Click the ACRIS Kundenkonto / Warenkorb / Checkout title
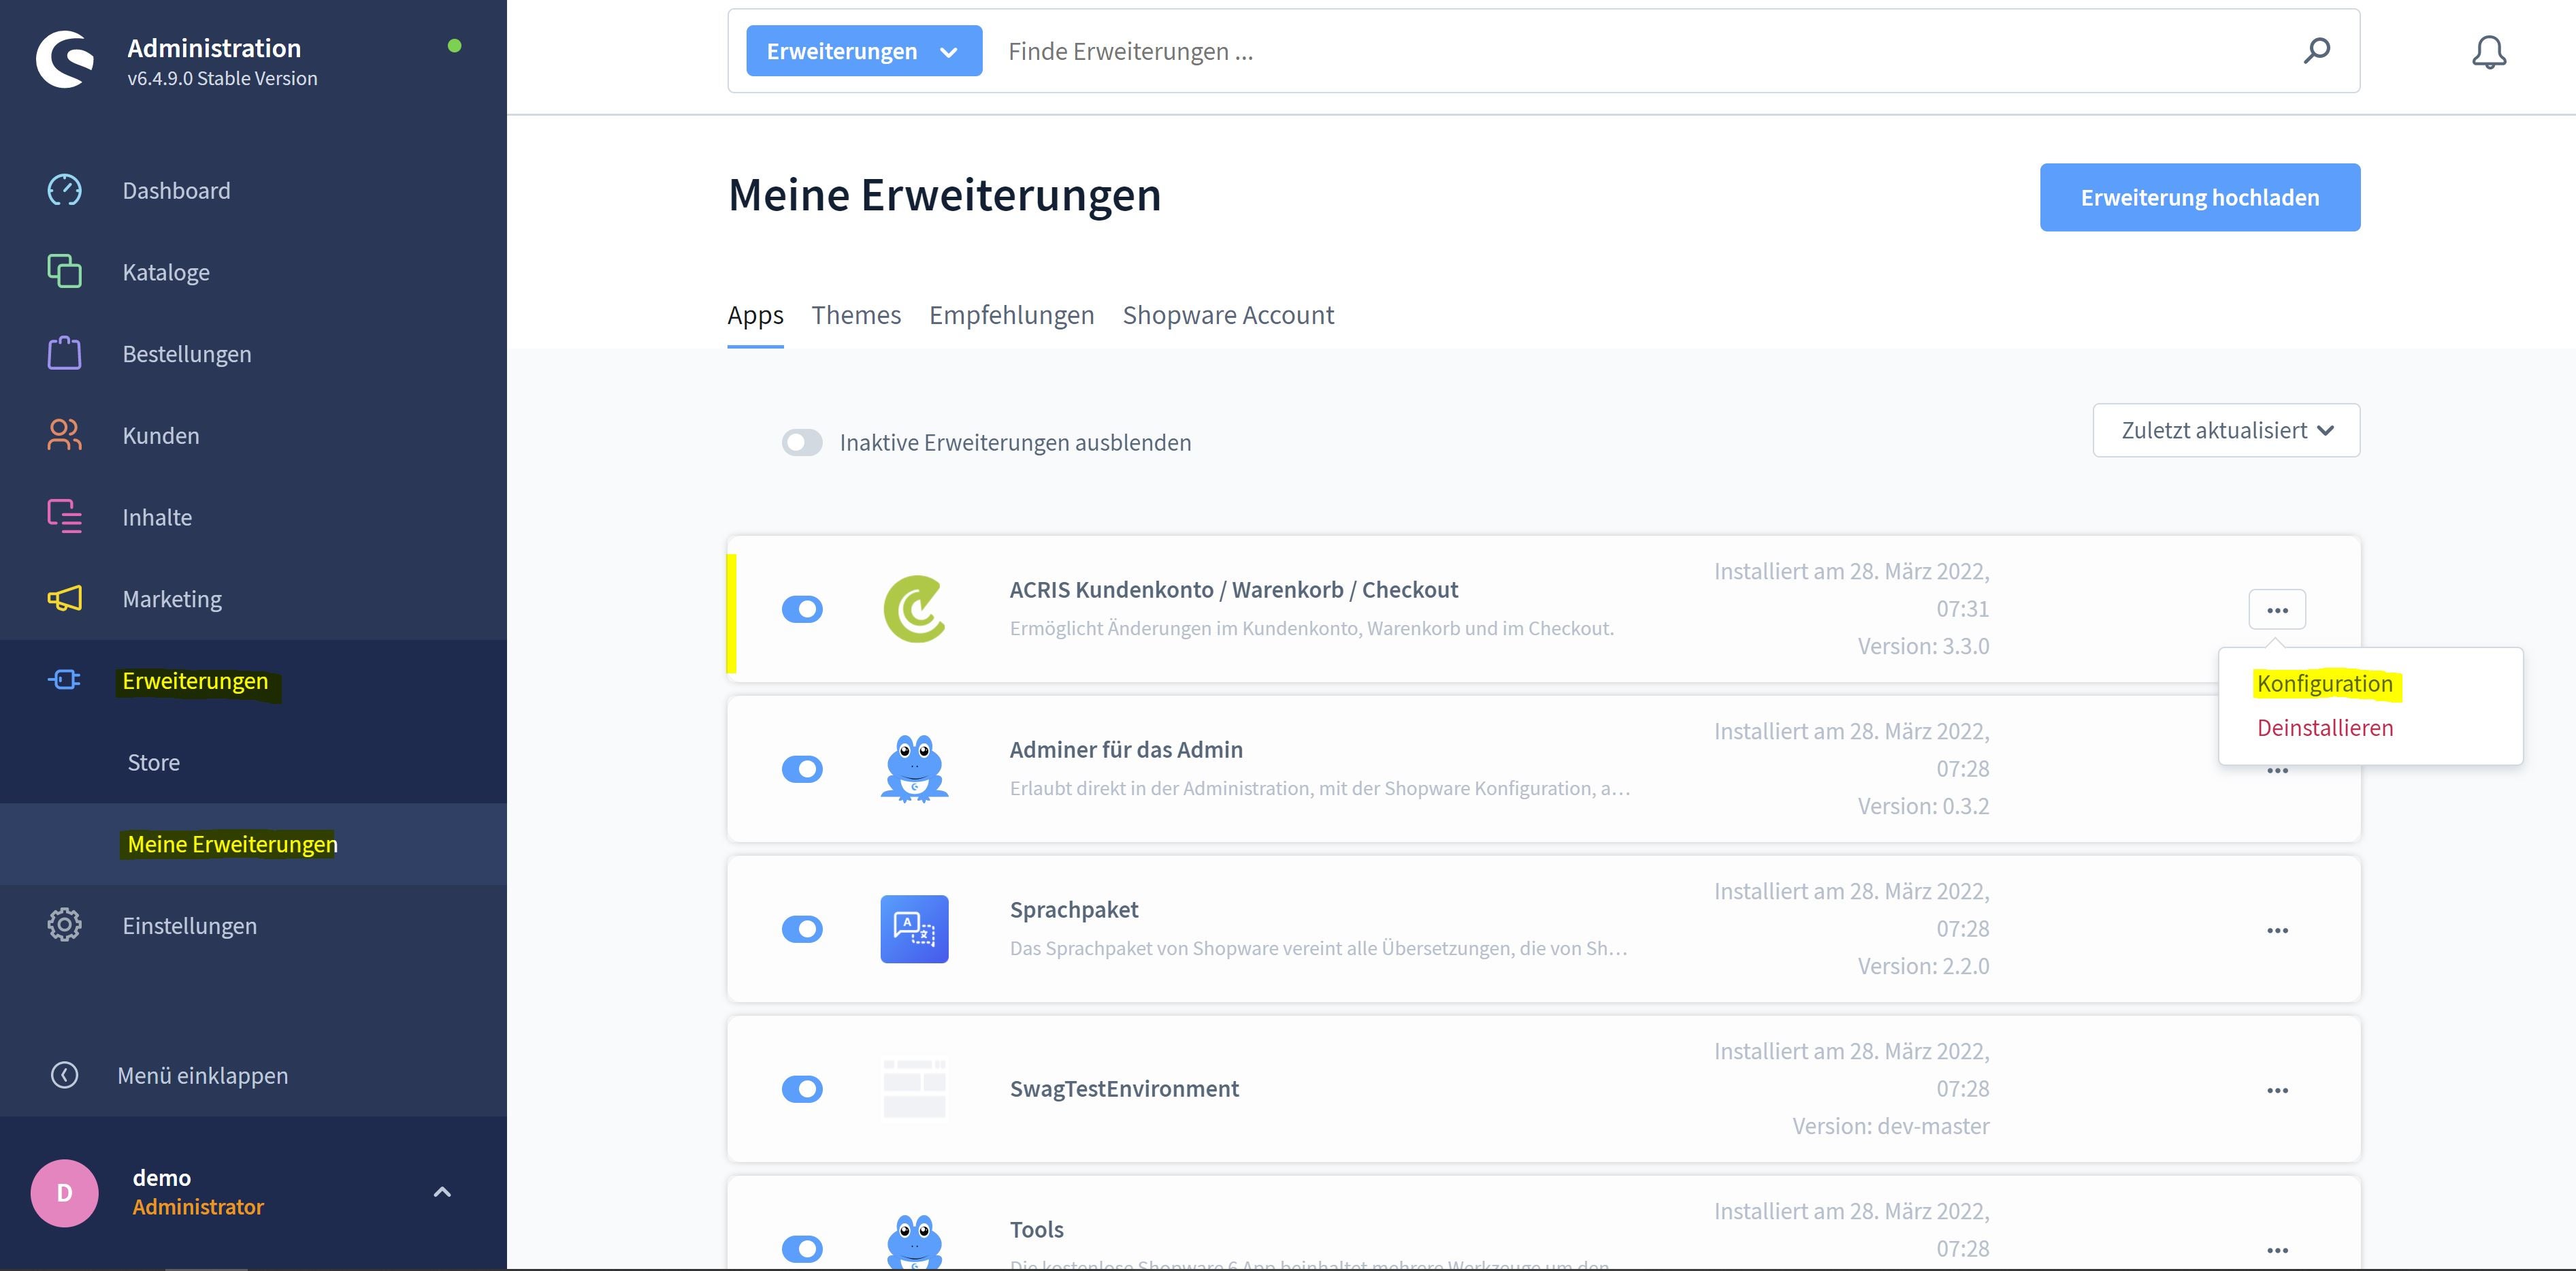This screenshot has width=2576, height=1271. click(x=1233, y=589)
